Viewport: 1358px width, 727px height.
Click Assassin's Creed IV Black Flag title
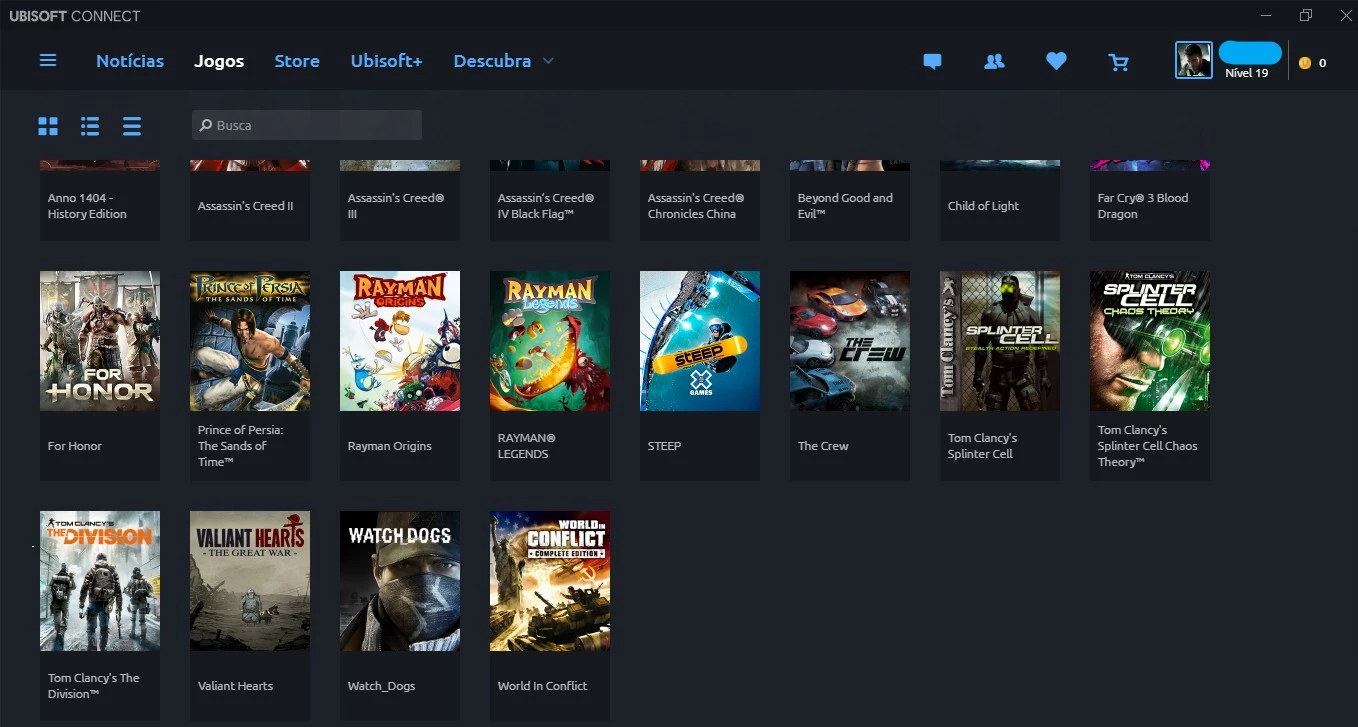point(546,206)
